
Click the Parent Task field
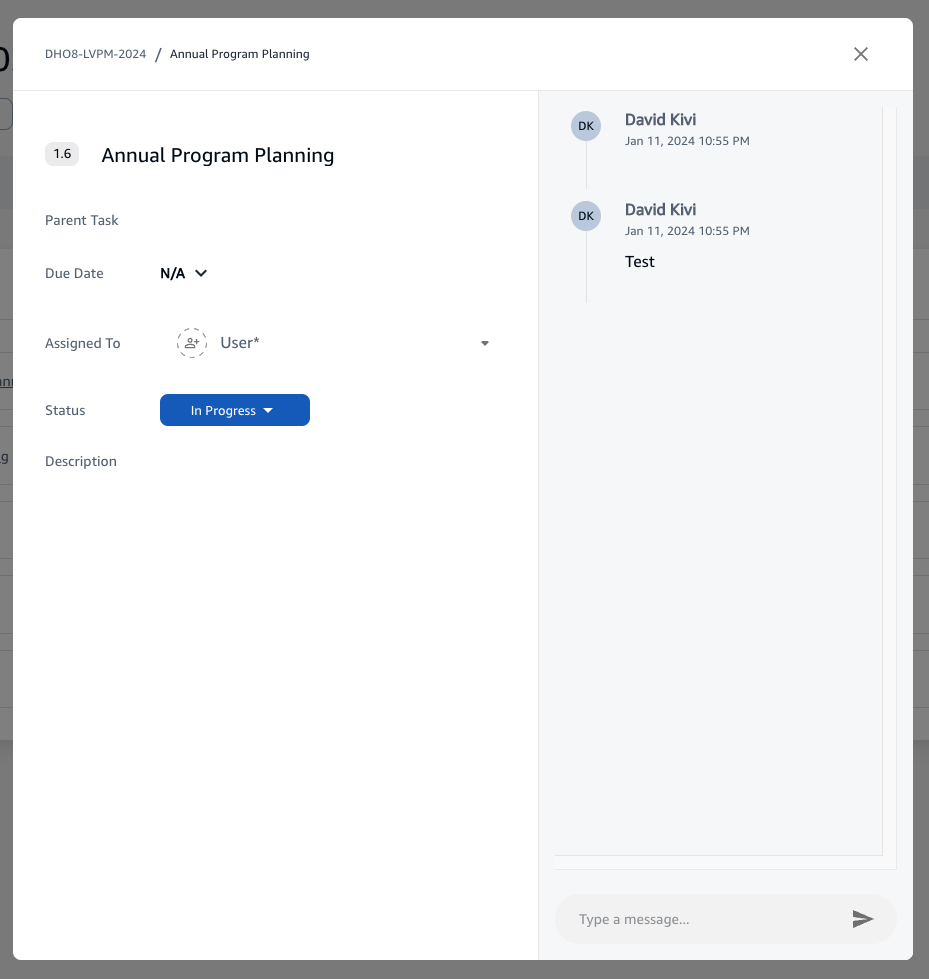pyautogui.click(x=81, y=220)
